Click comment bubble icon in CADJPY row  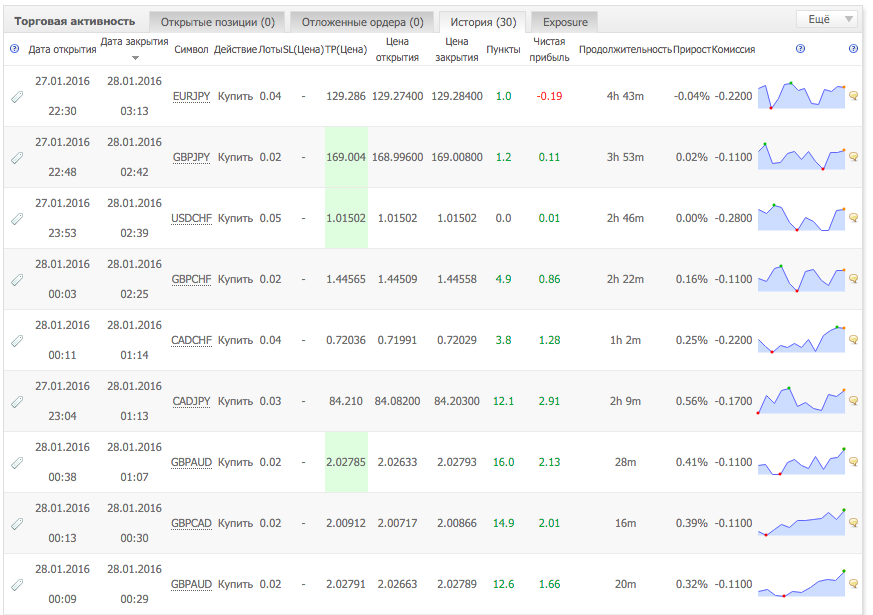click(854, 401)
